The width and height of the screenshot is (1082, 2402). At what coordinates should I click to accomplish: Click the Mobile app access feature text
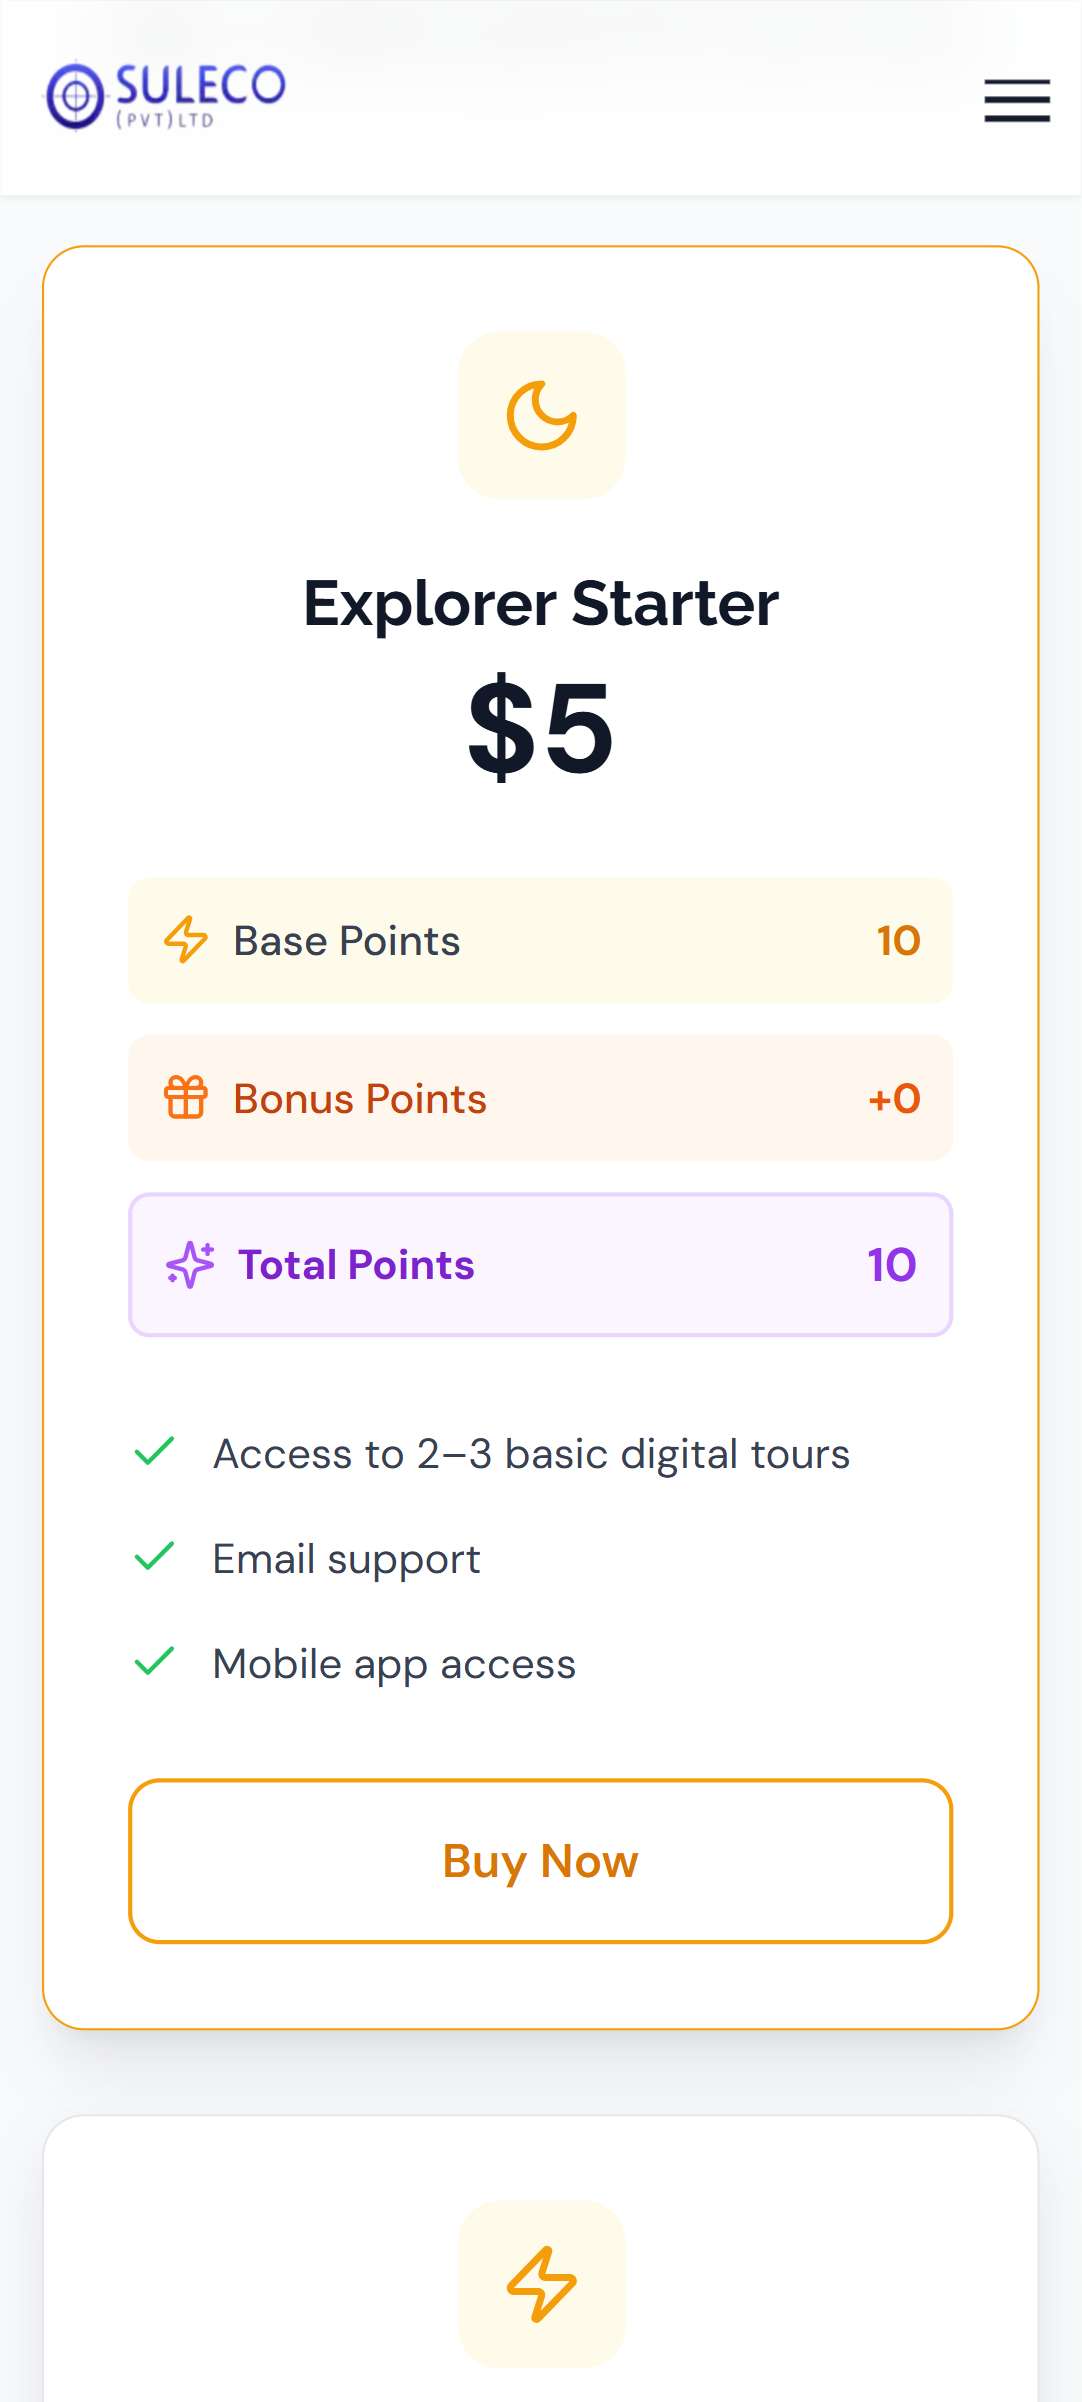click(395, 1664)
